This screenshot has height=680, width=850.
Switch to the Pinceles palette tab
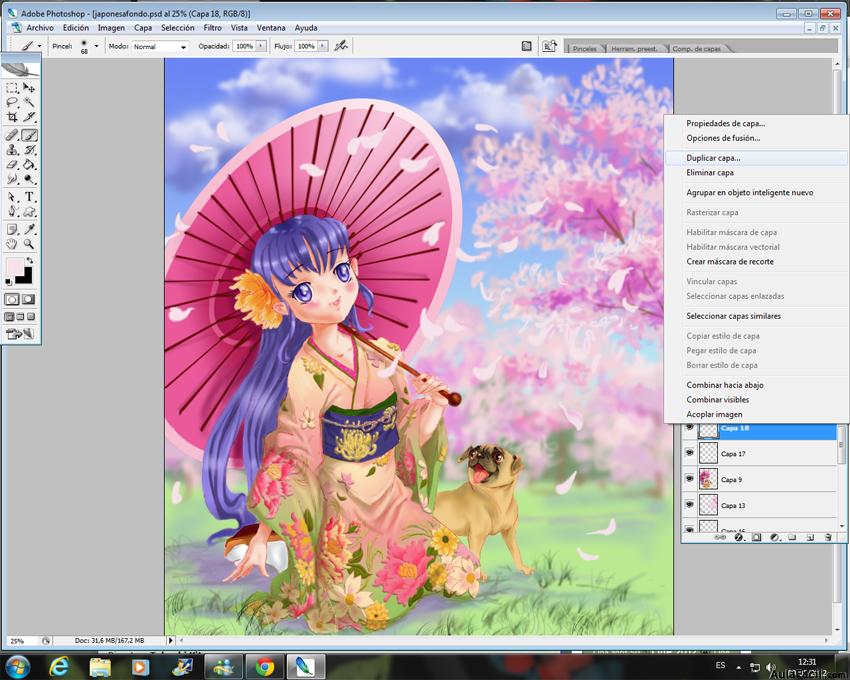point(584,48)
